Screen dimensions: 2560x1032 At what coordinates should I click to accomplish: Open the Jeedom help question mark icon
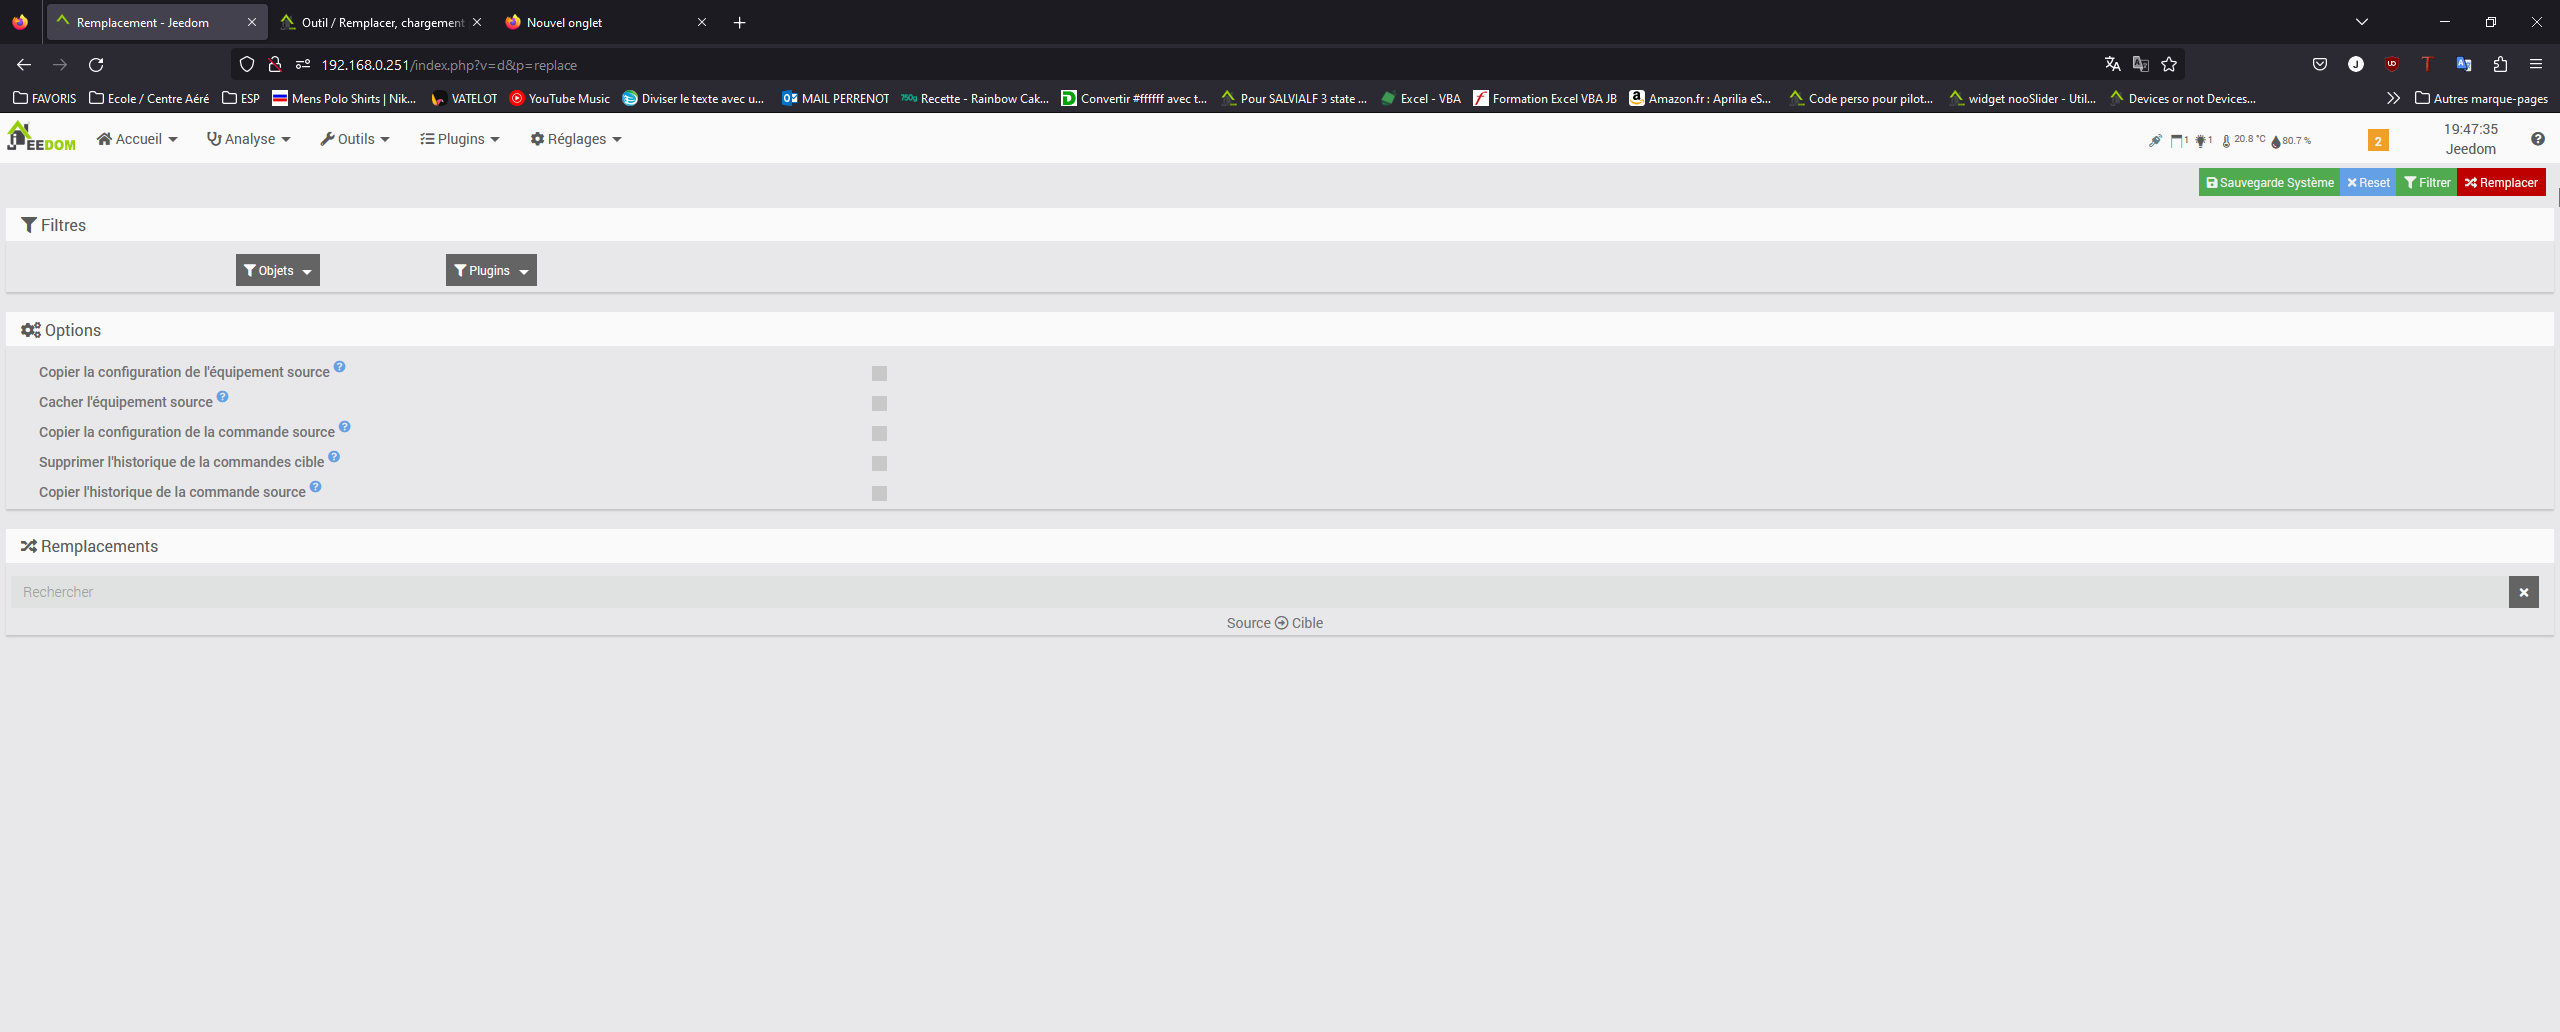pyautogui.click(x=2538, y=139)
